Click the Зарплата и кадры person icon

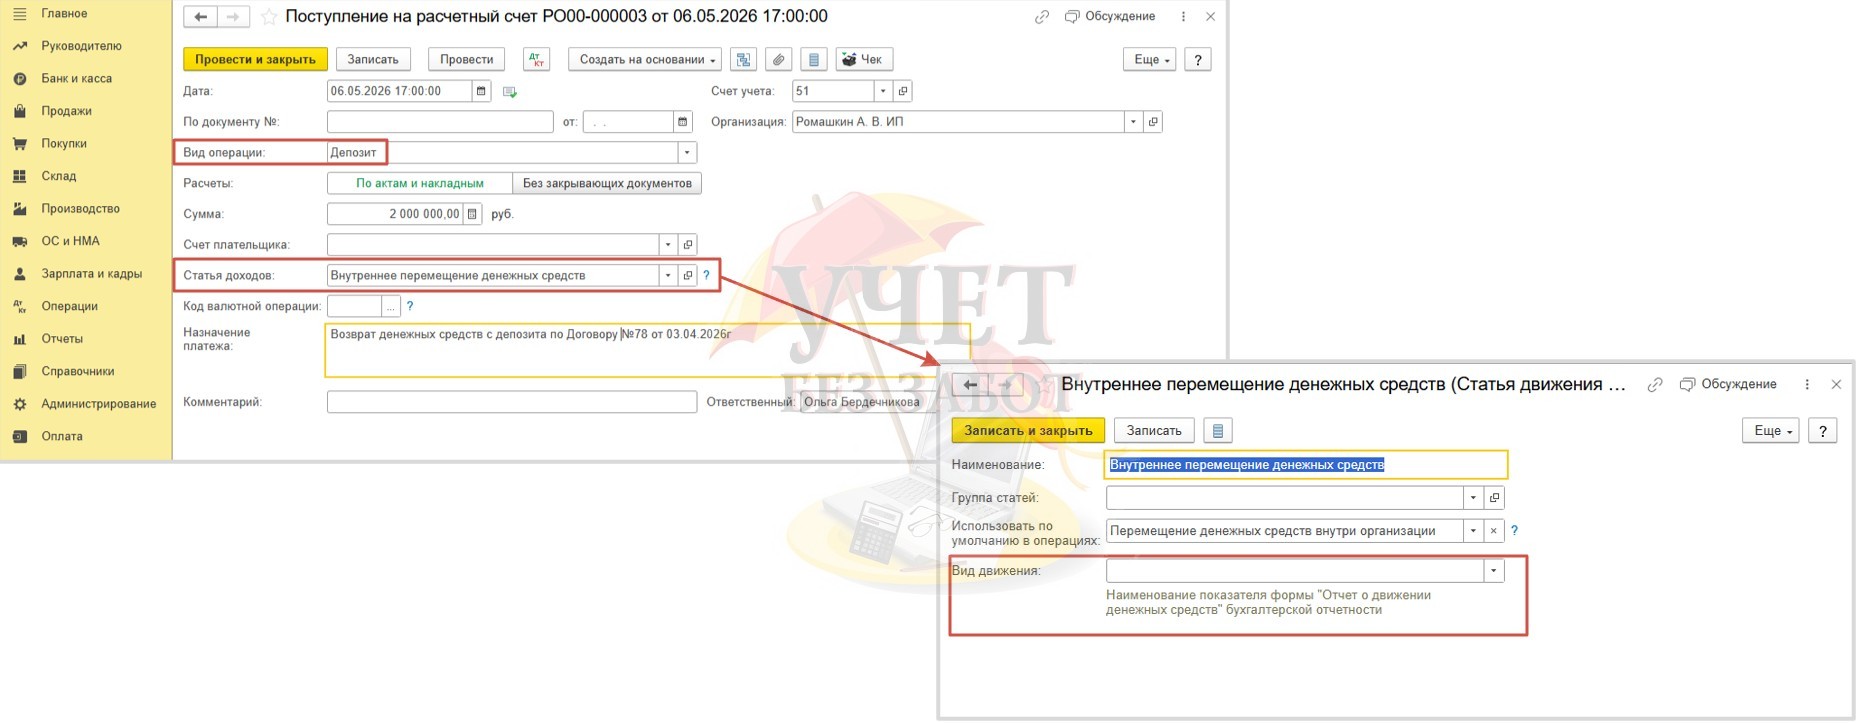point(19,274)
